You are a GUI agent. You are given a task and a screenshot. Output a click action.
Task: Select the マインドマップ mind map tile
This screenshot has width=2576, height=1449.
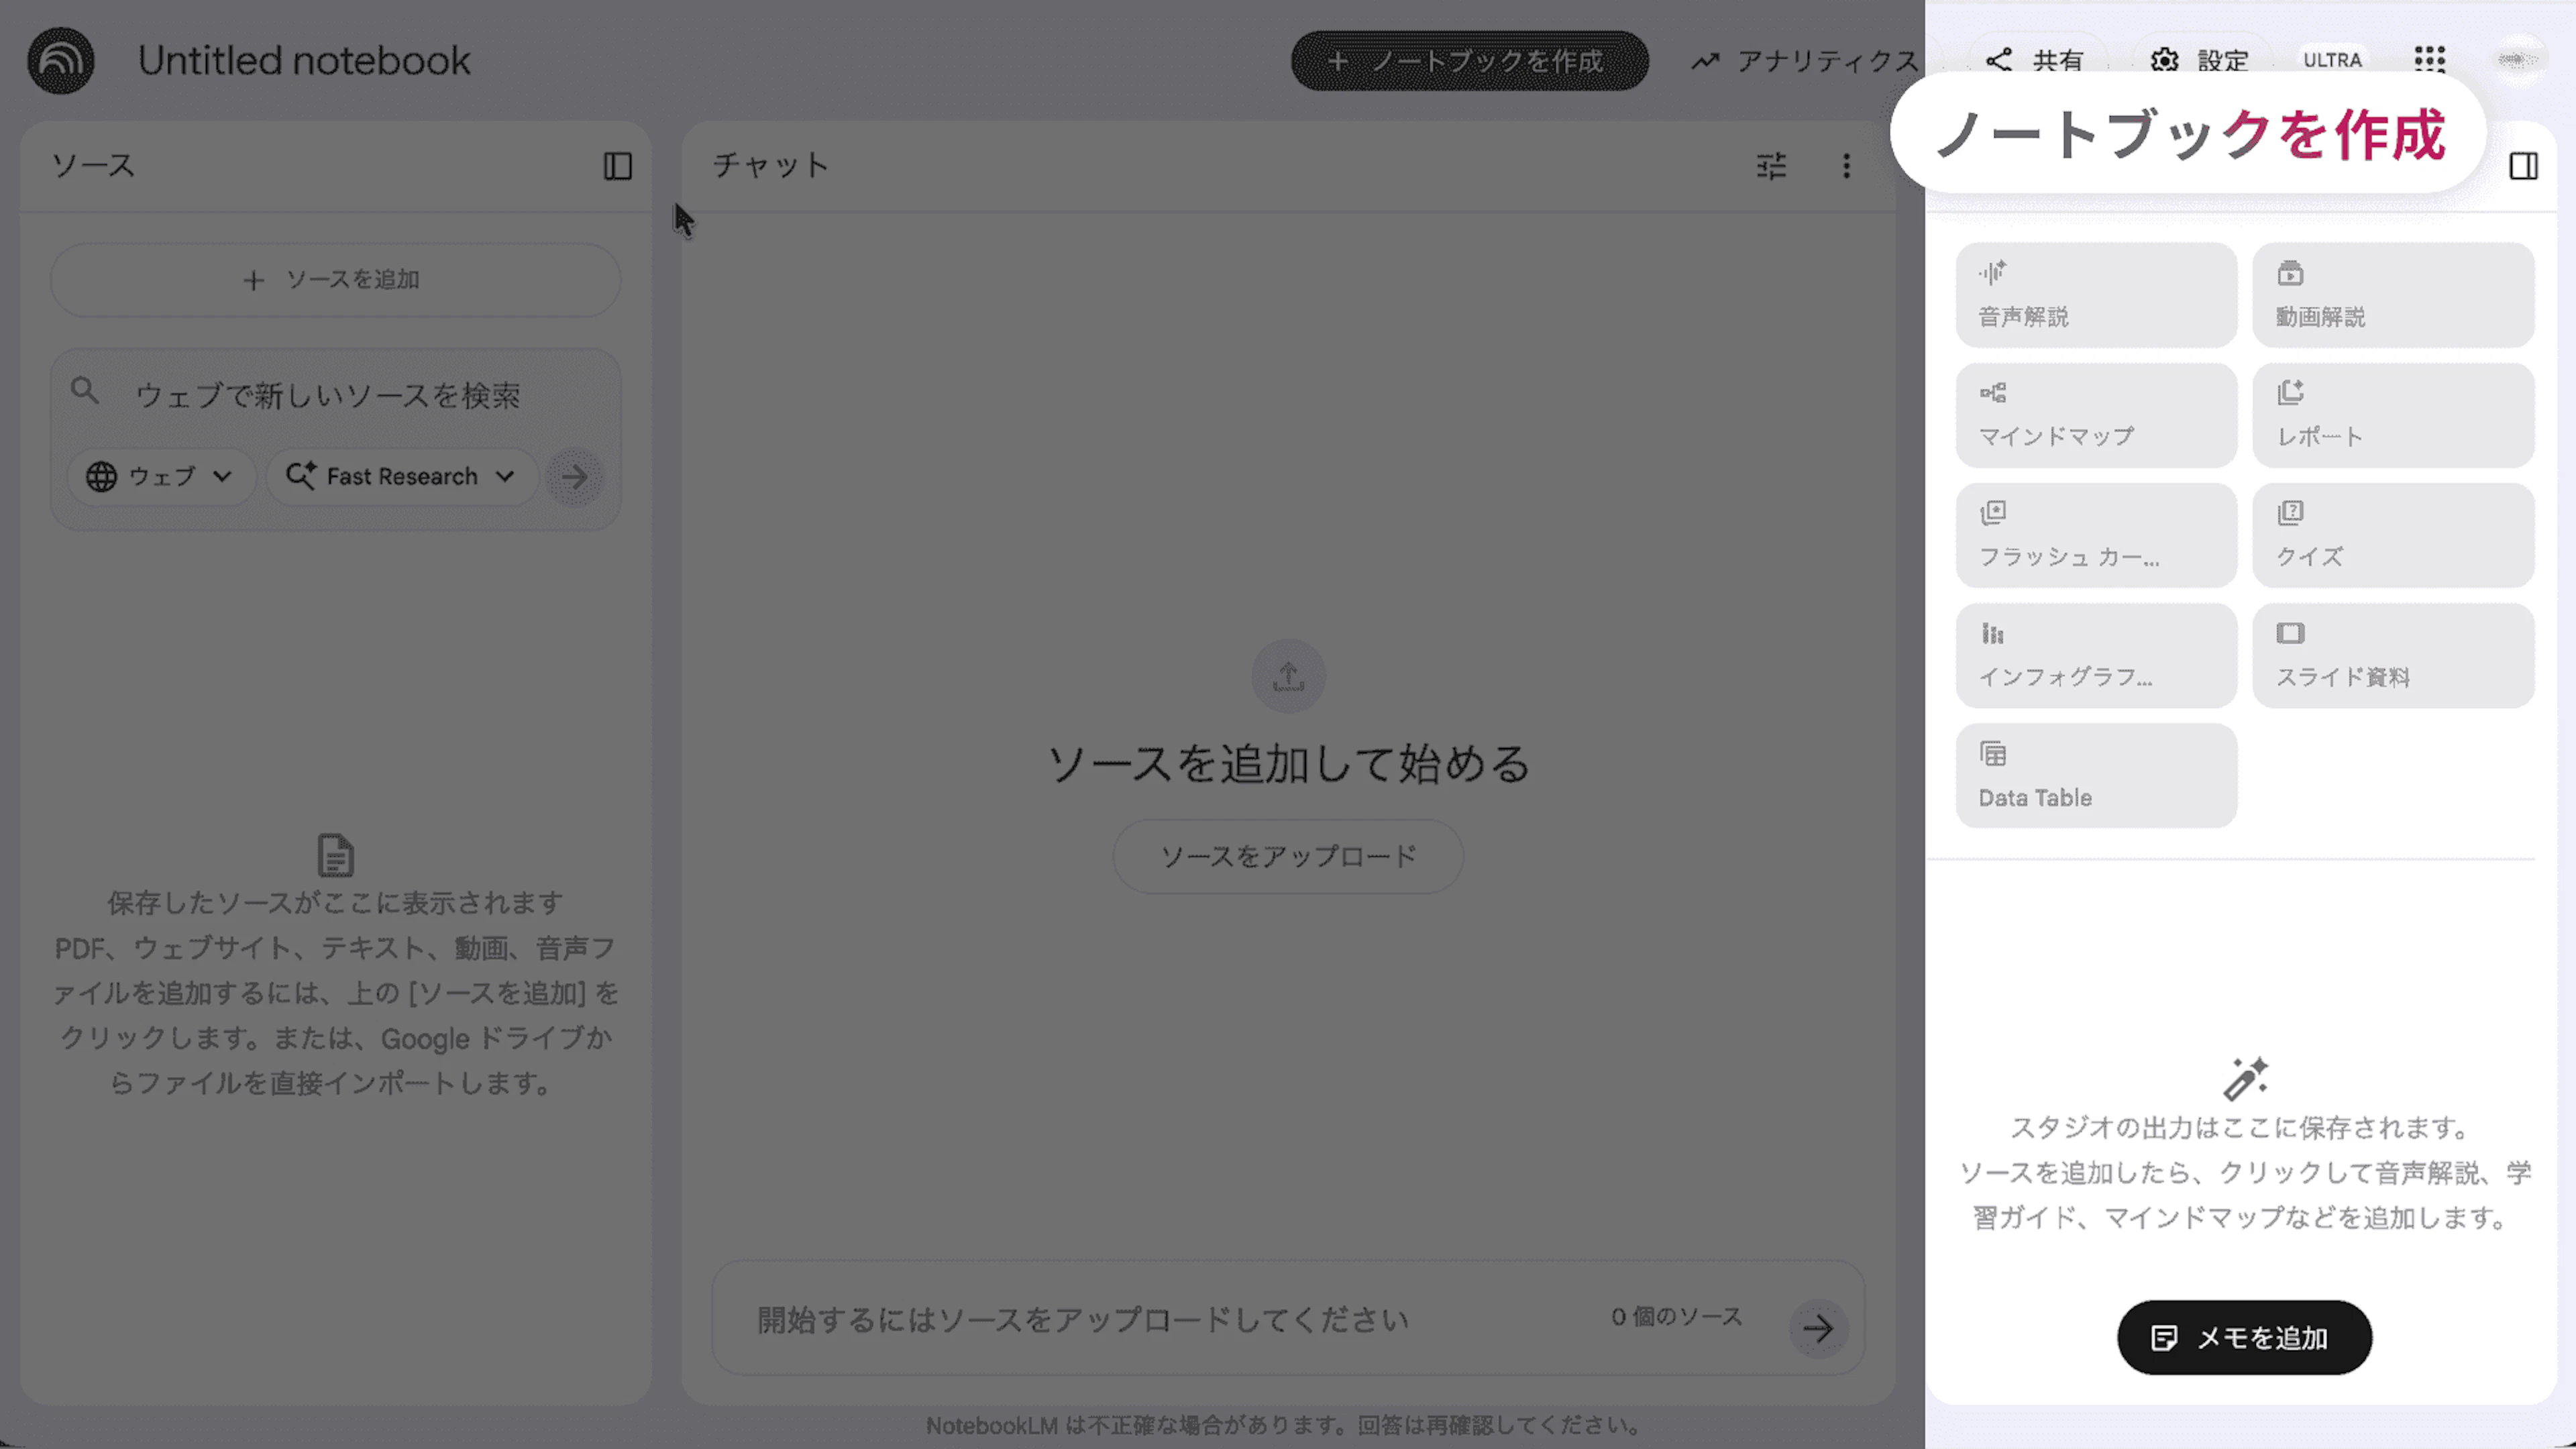coord(2095,415)
